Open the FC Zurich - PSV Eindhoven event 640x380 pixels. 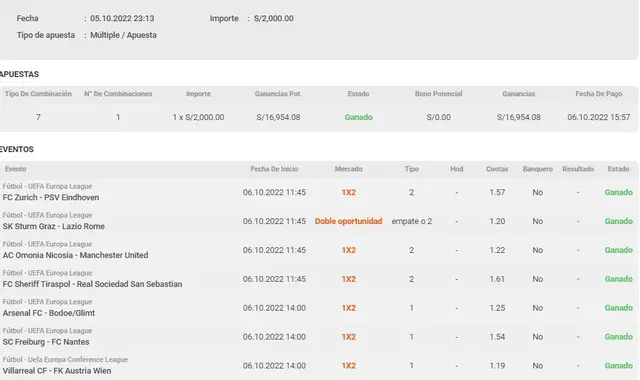[x=51, y=198]
